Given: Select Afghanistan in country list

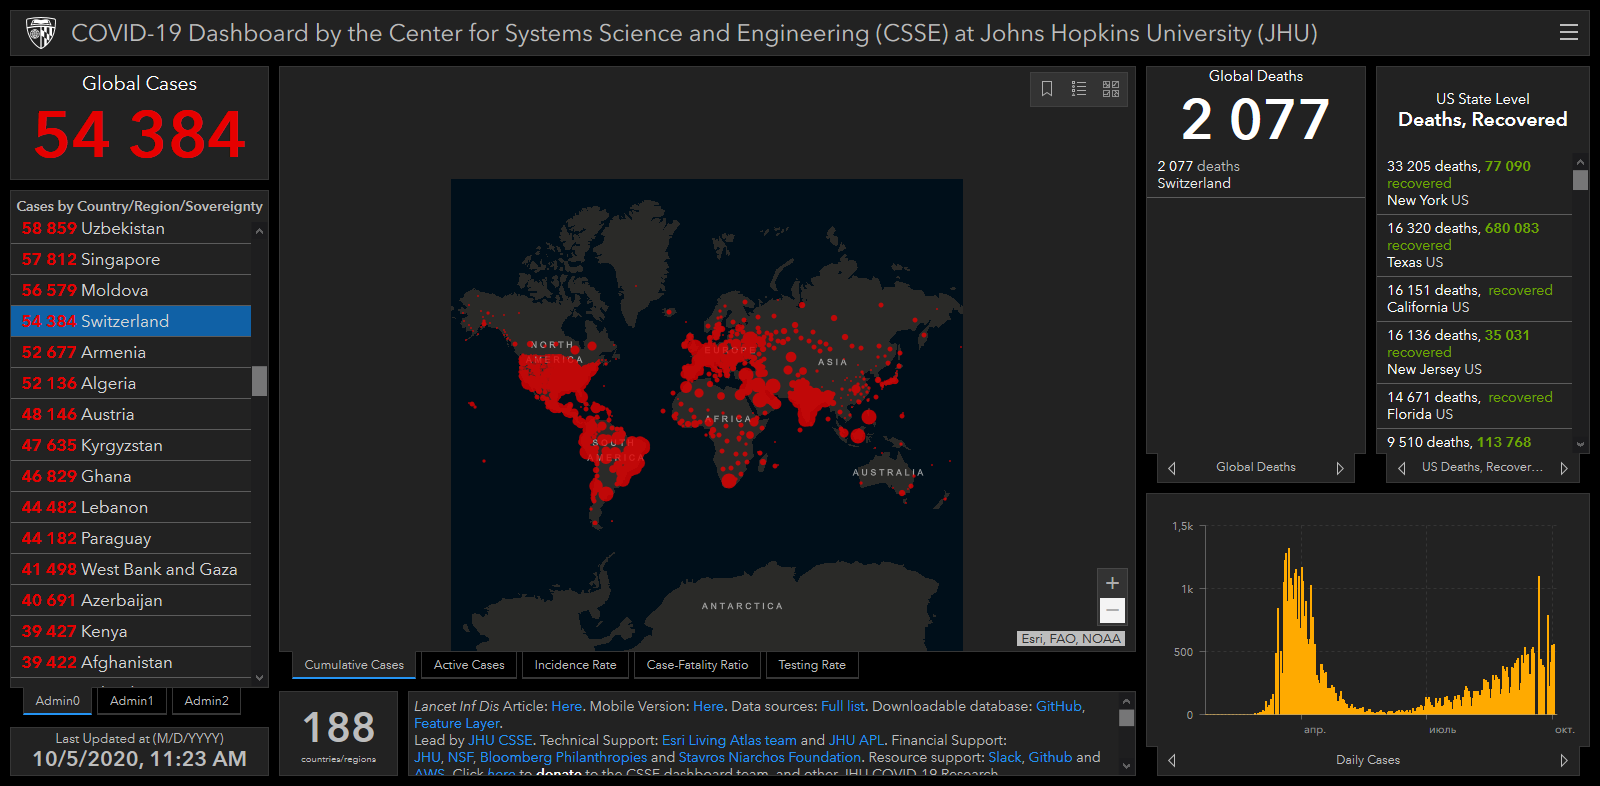Looking at the screenshot, I should pyautogui.click(x=131, y=662).
